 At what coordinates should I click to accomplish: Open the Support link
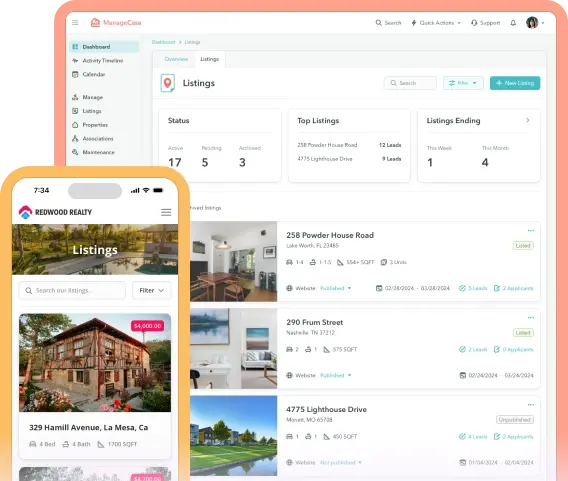coord(485,22)
